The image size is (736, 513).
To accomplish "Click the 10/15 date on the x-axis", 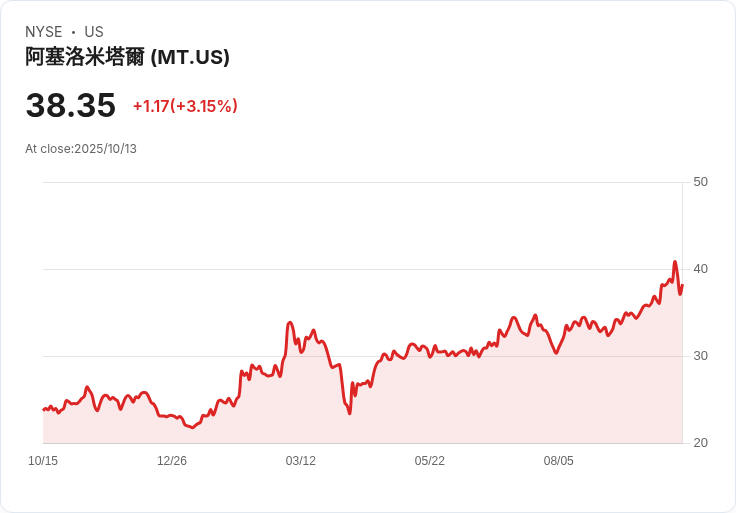I will point(43,461).
